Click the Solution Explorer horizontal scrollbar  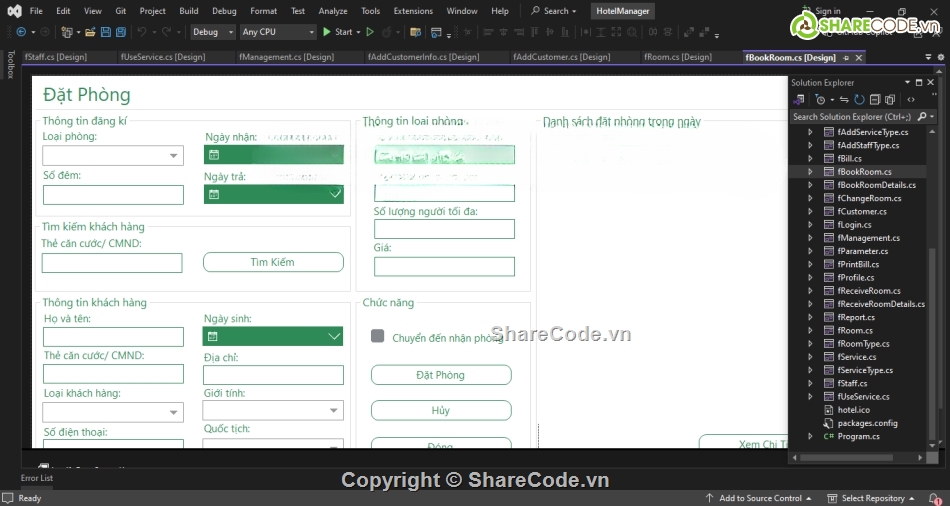click(859, 459)
